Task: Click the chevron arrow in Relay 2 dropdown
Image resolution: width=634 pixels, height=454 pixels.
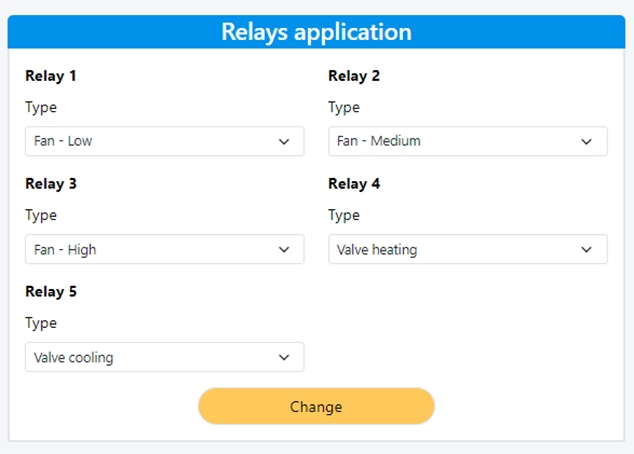Action: coord(587,142)
